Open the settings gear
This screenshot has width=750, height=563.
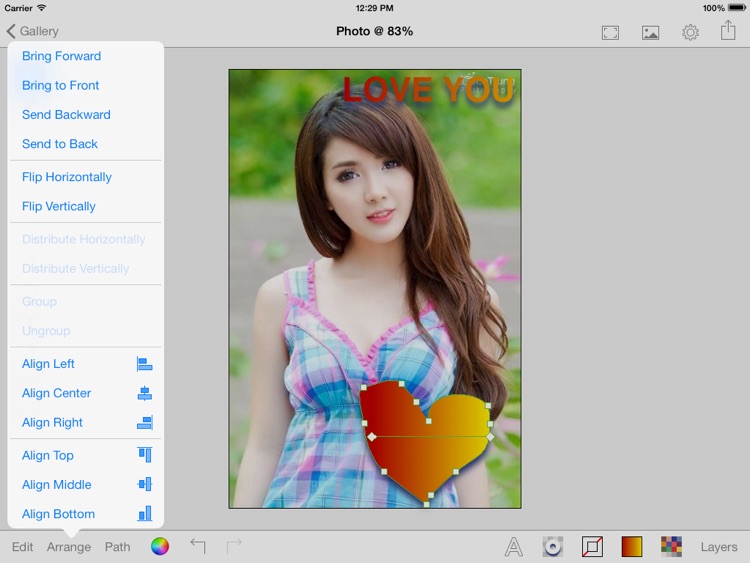[x=690, y=32]
